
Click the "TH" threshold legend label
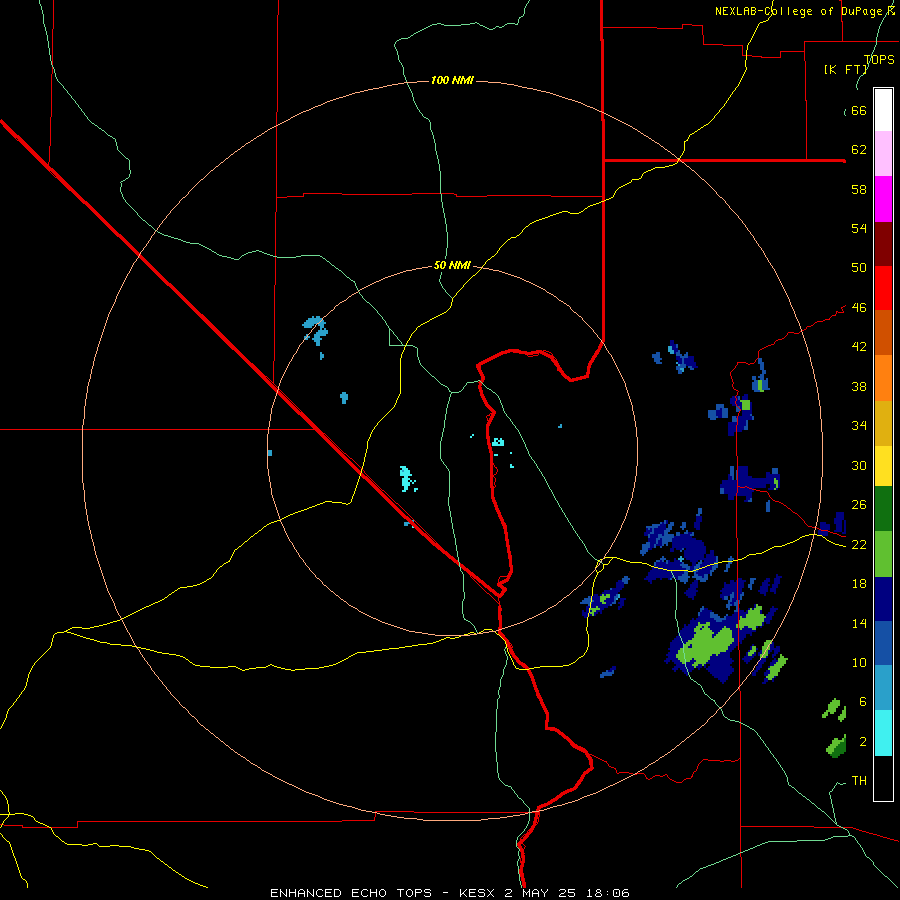[859, 781]
